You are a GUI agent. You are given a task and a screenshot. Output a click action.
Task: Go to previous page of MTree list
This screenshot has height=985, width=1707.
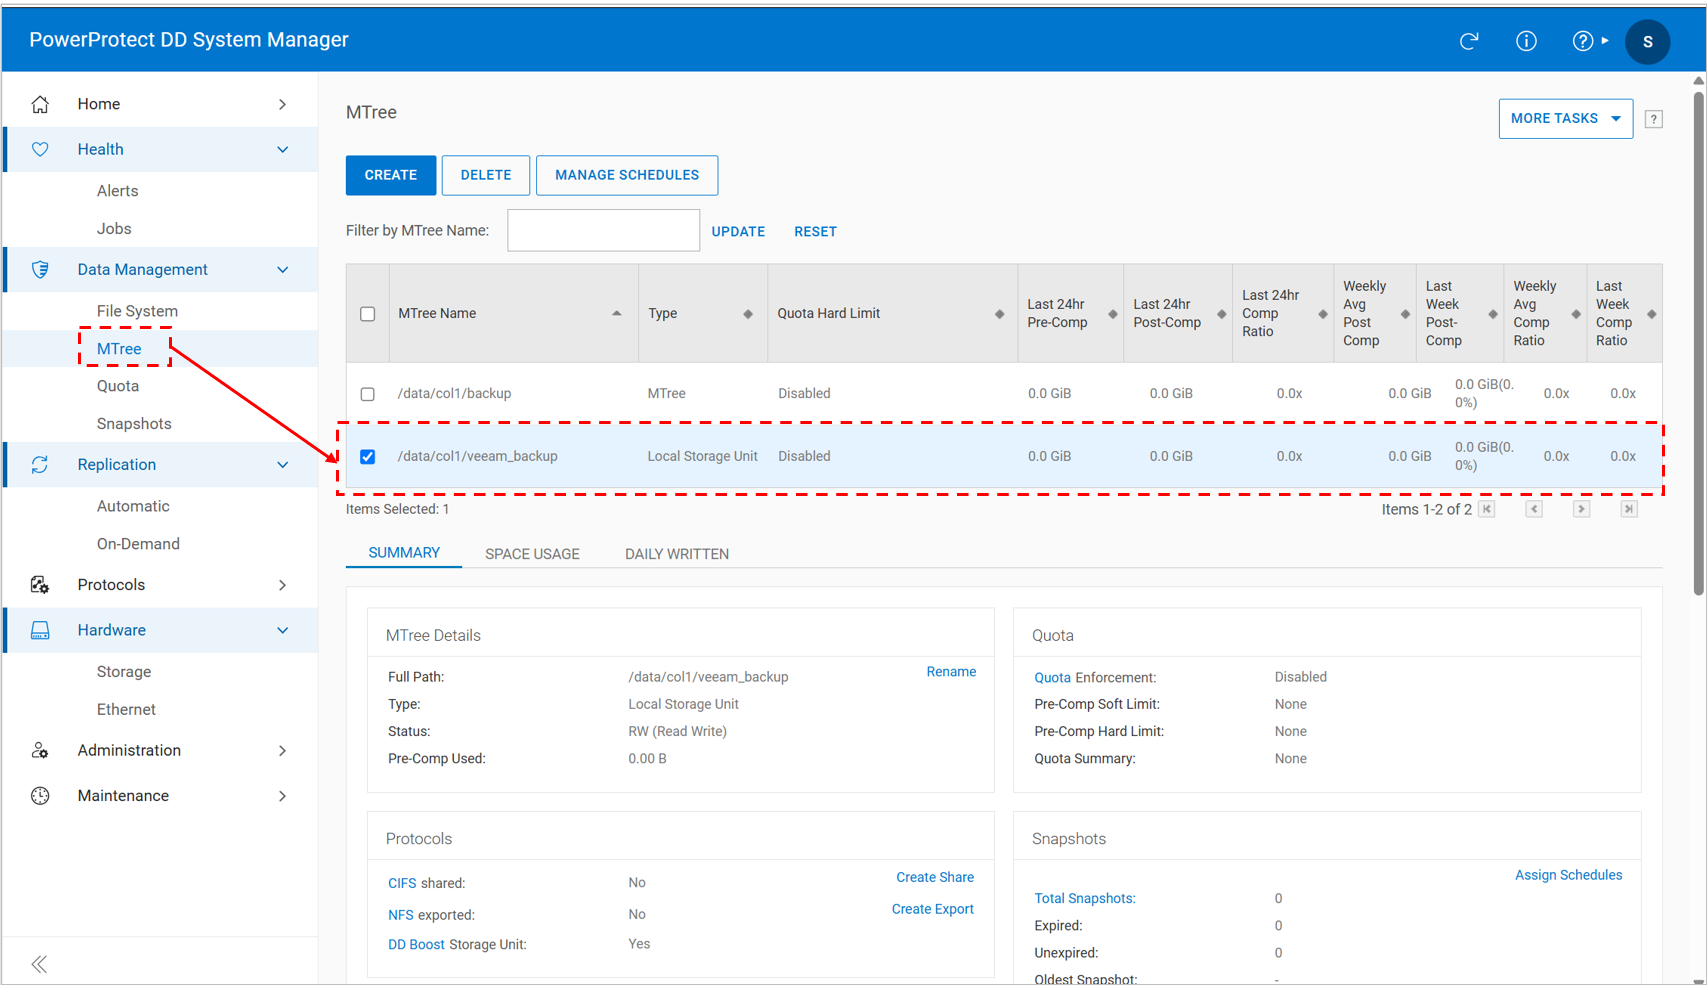tap(1534, 509)
